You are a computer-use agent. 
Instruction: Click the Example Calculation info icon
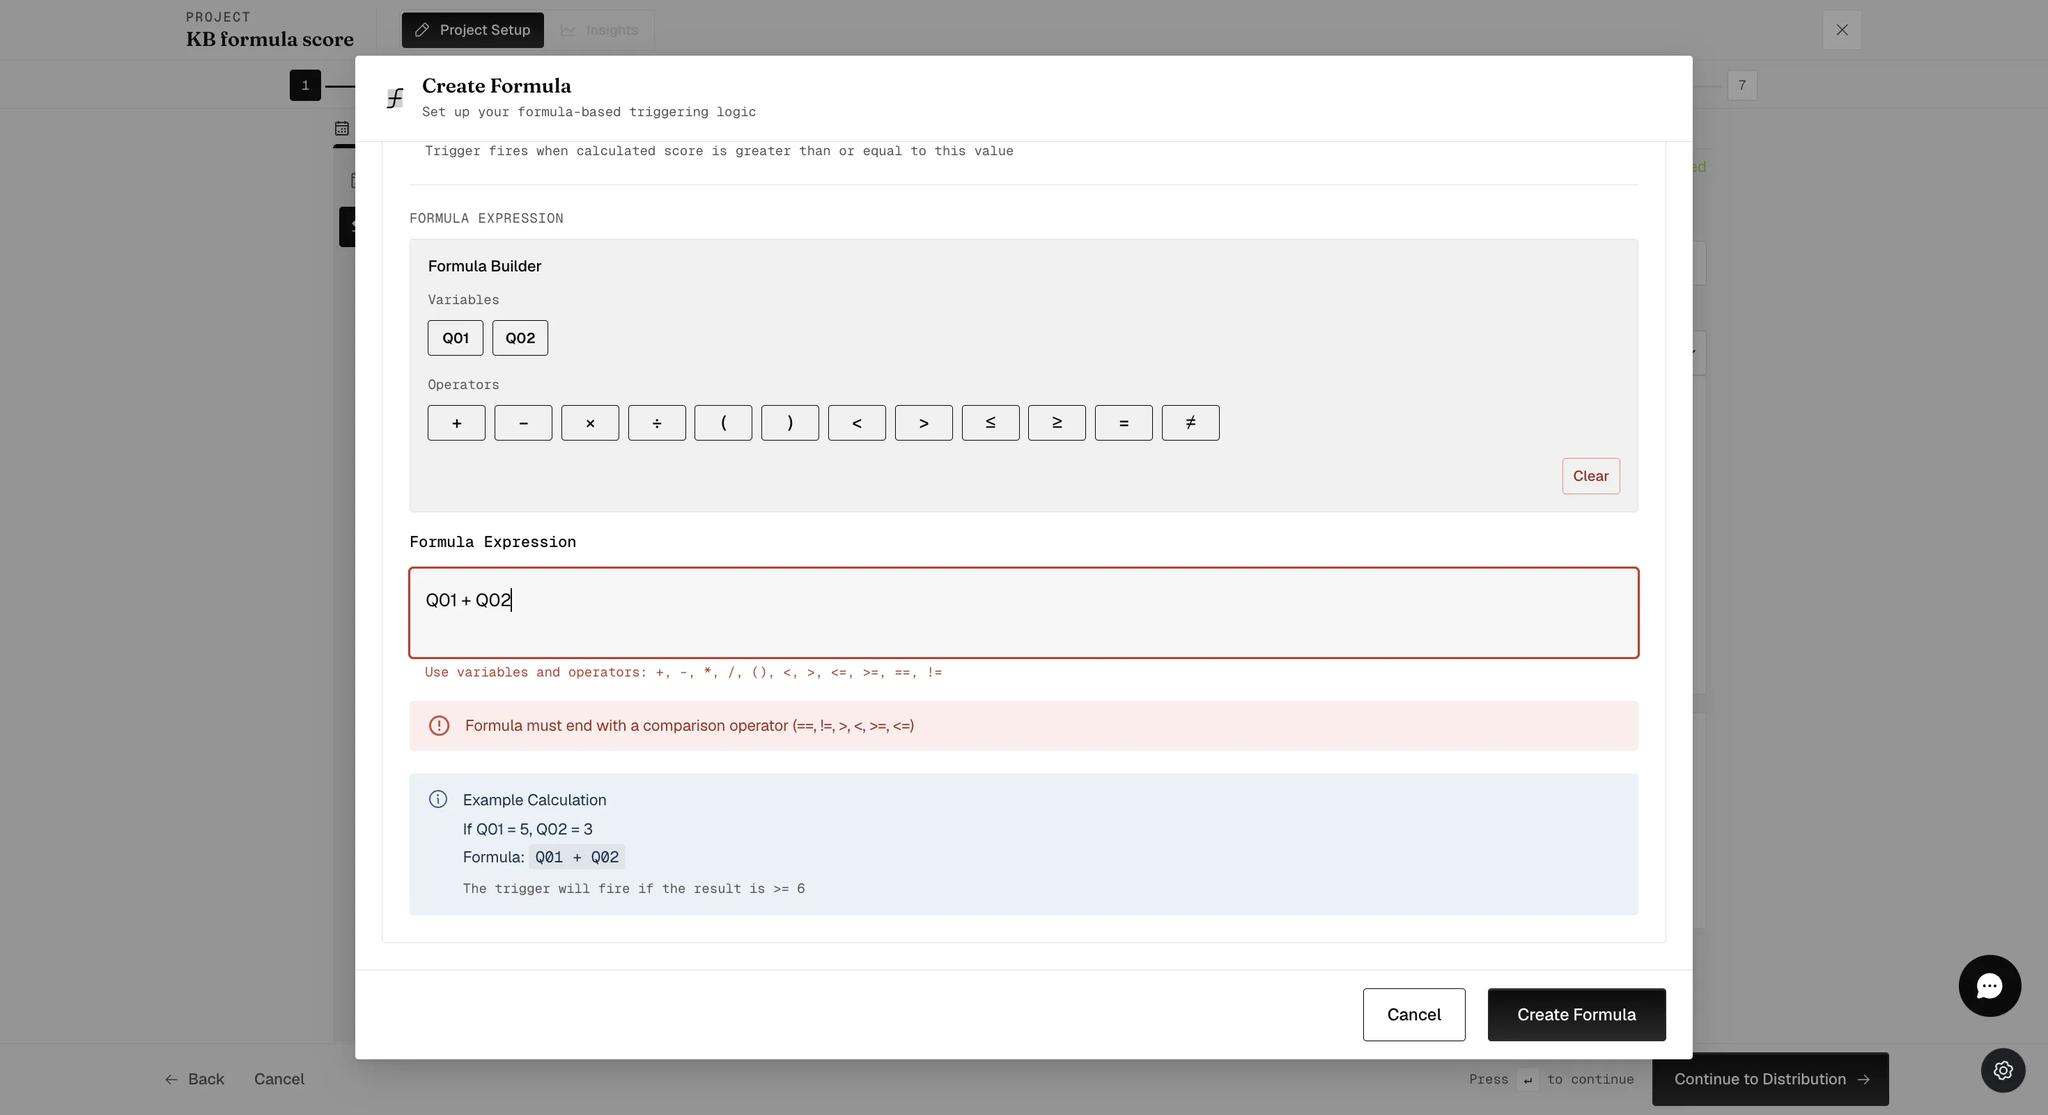(438, 799)
